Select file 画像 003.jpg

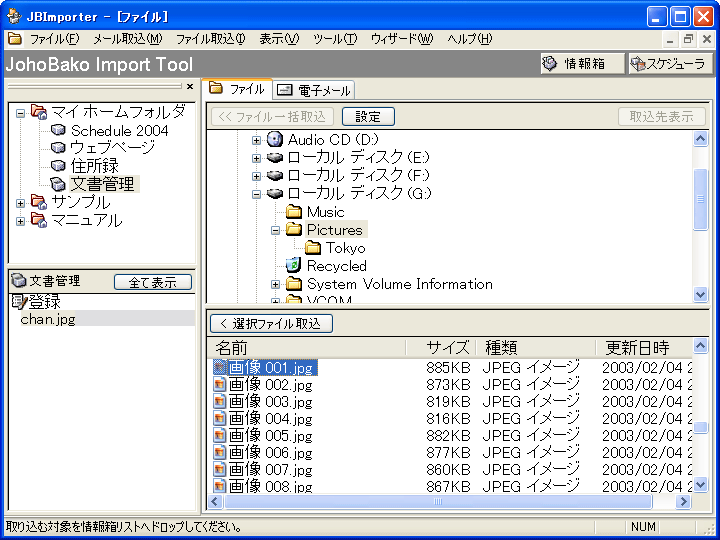270,401
